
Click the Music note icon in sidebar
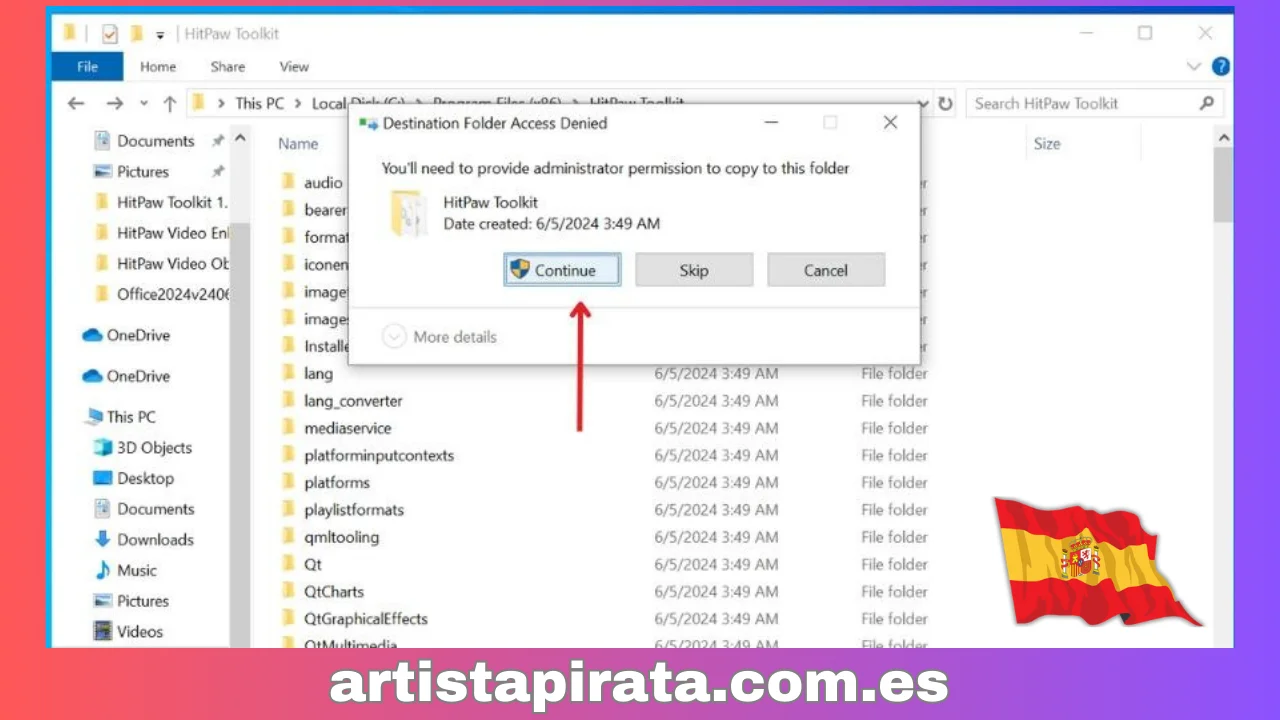click(102, 570)
